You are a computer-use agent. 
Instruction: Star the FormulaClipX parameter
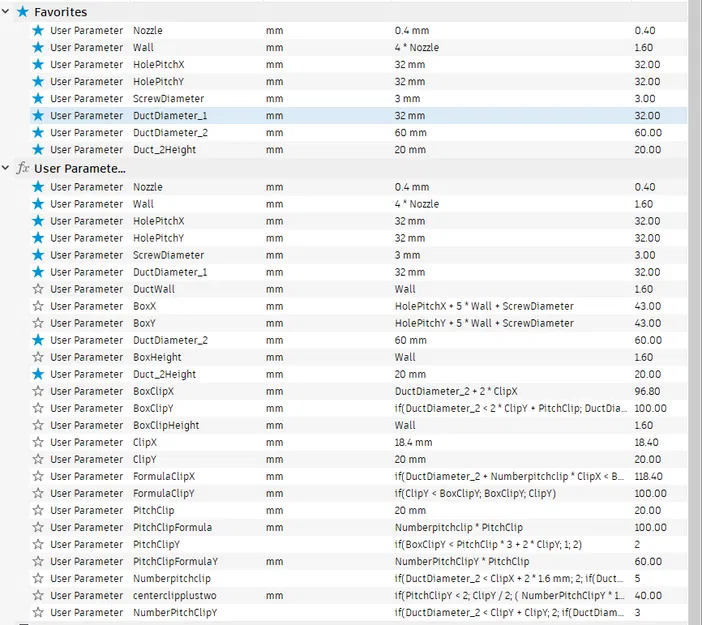coord(38,476)
